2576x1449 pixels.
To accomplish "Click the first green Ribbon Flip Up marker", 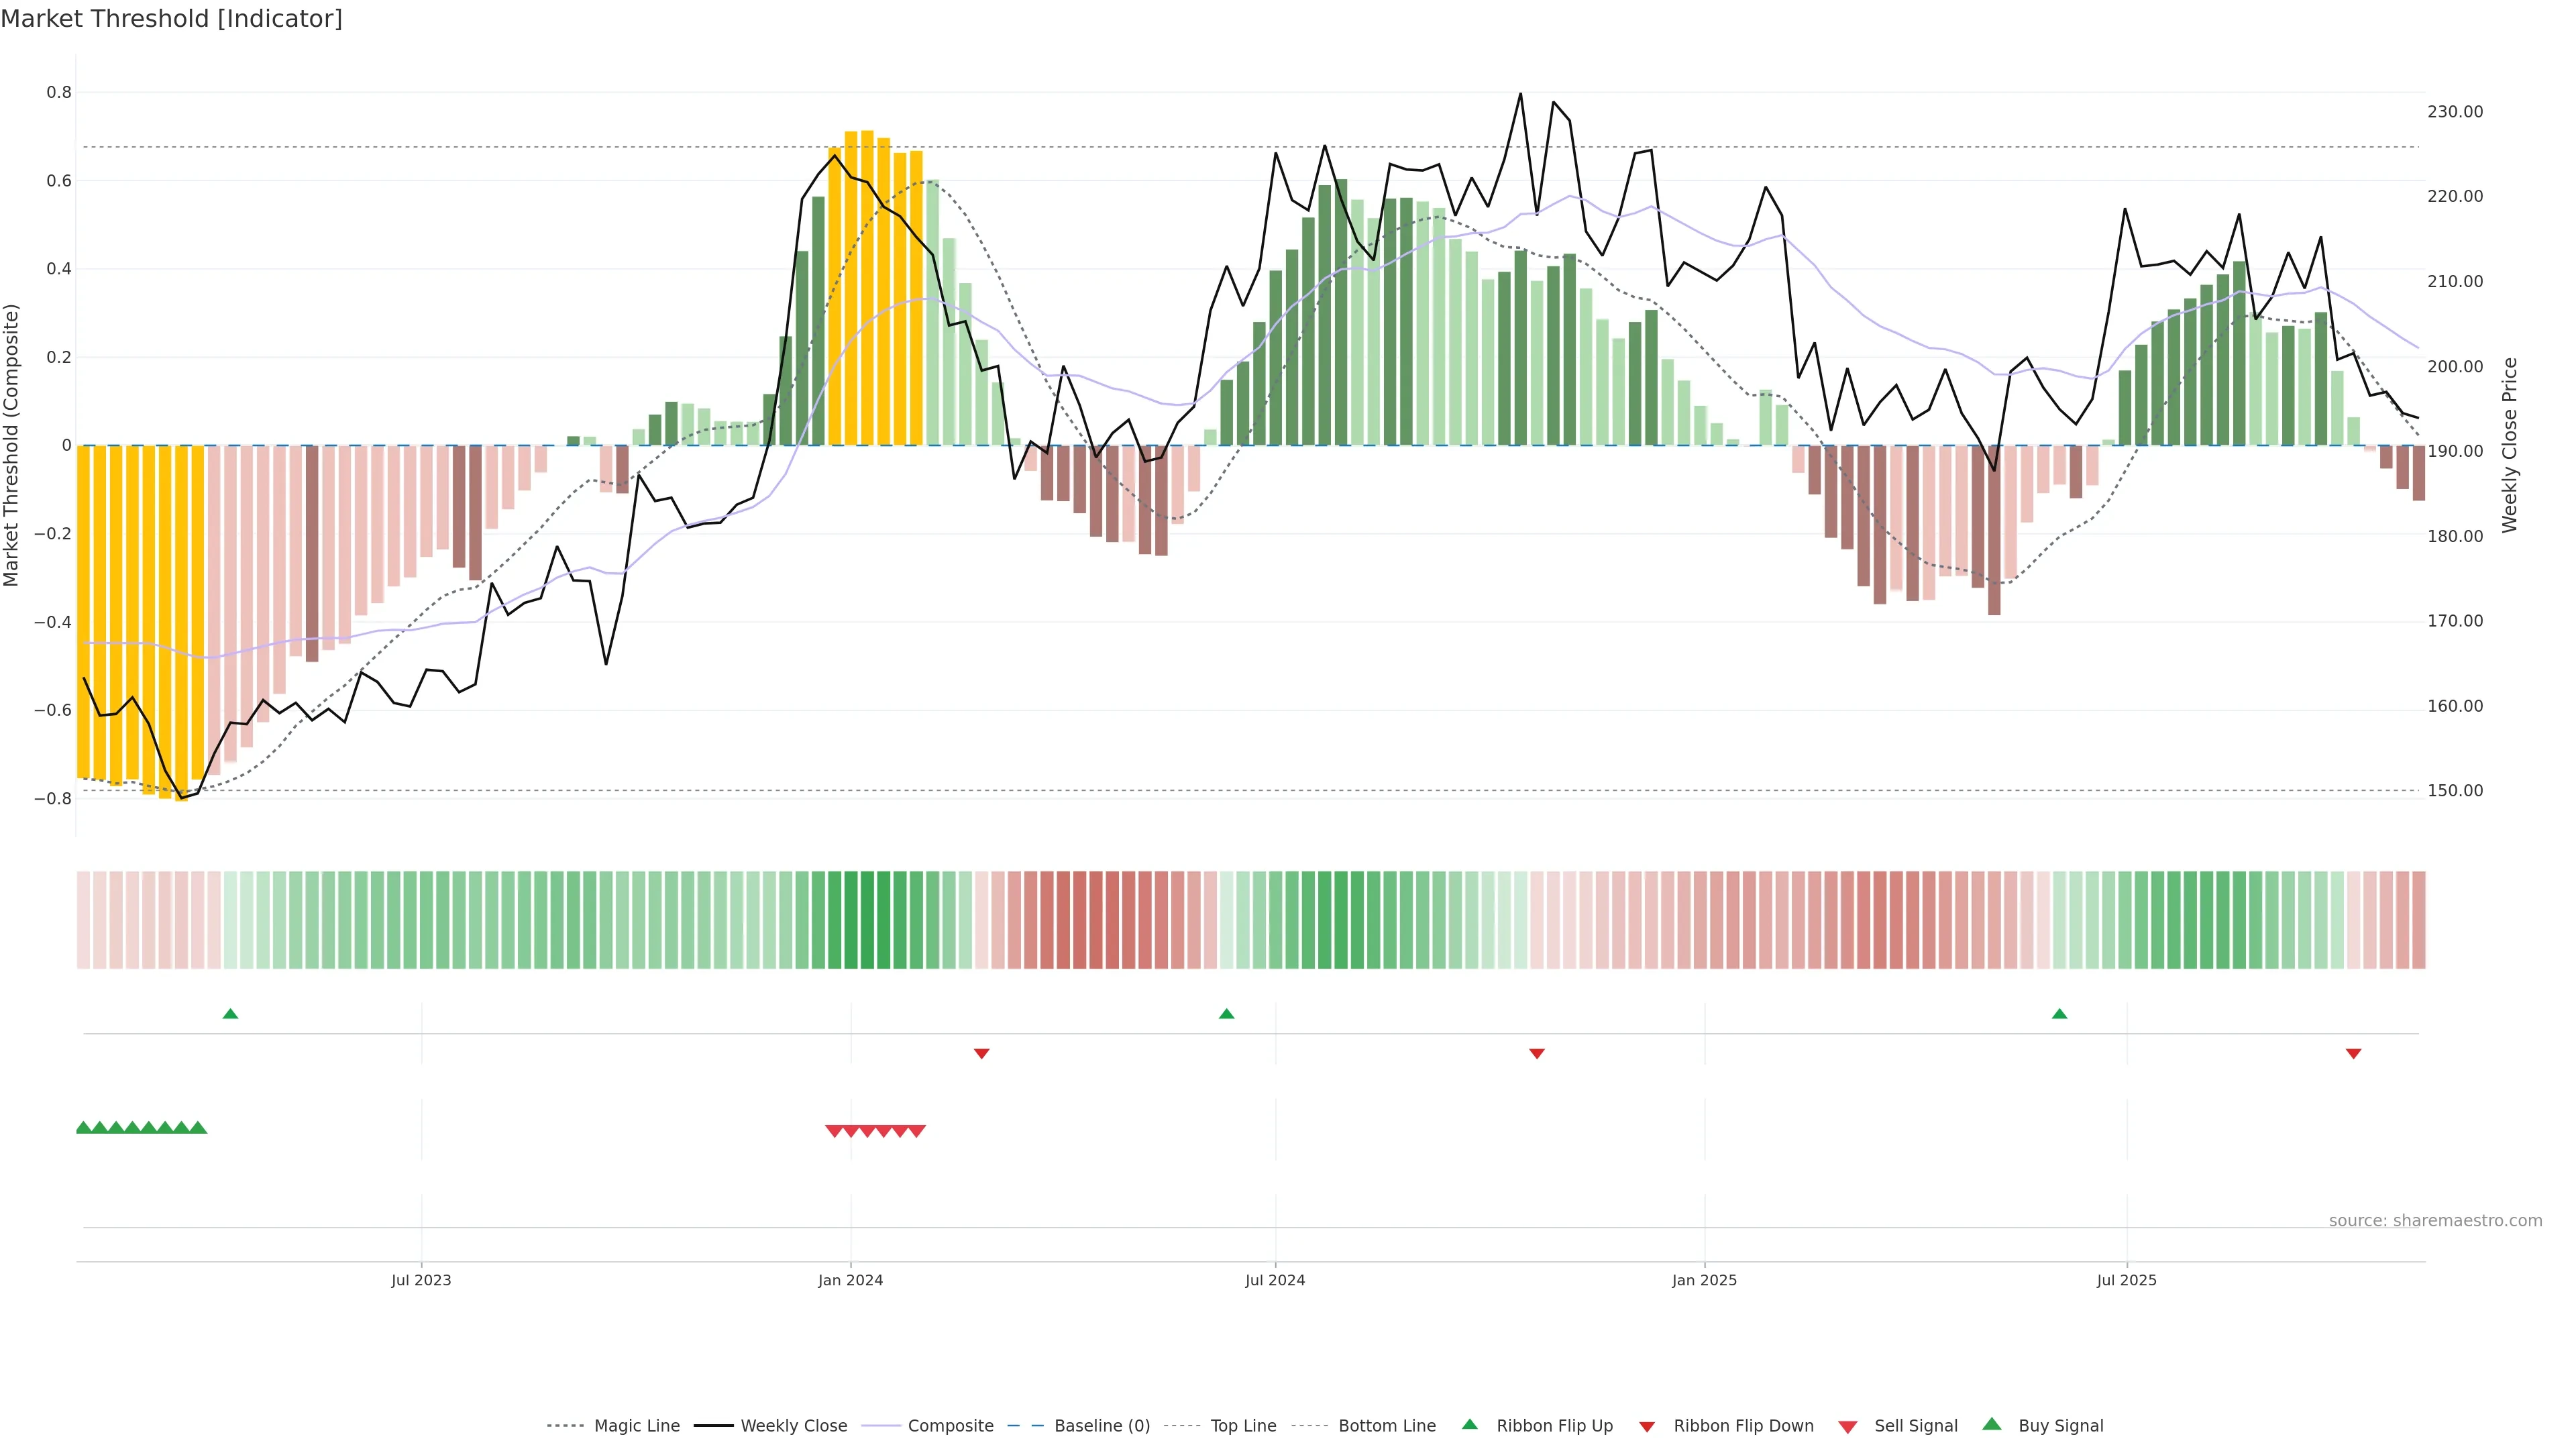I will [230, 1014].
